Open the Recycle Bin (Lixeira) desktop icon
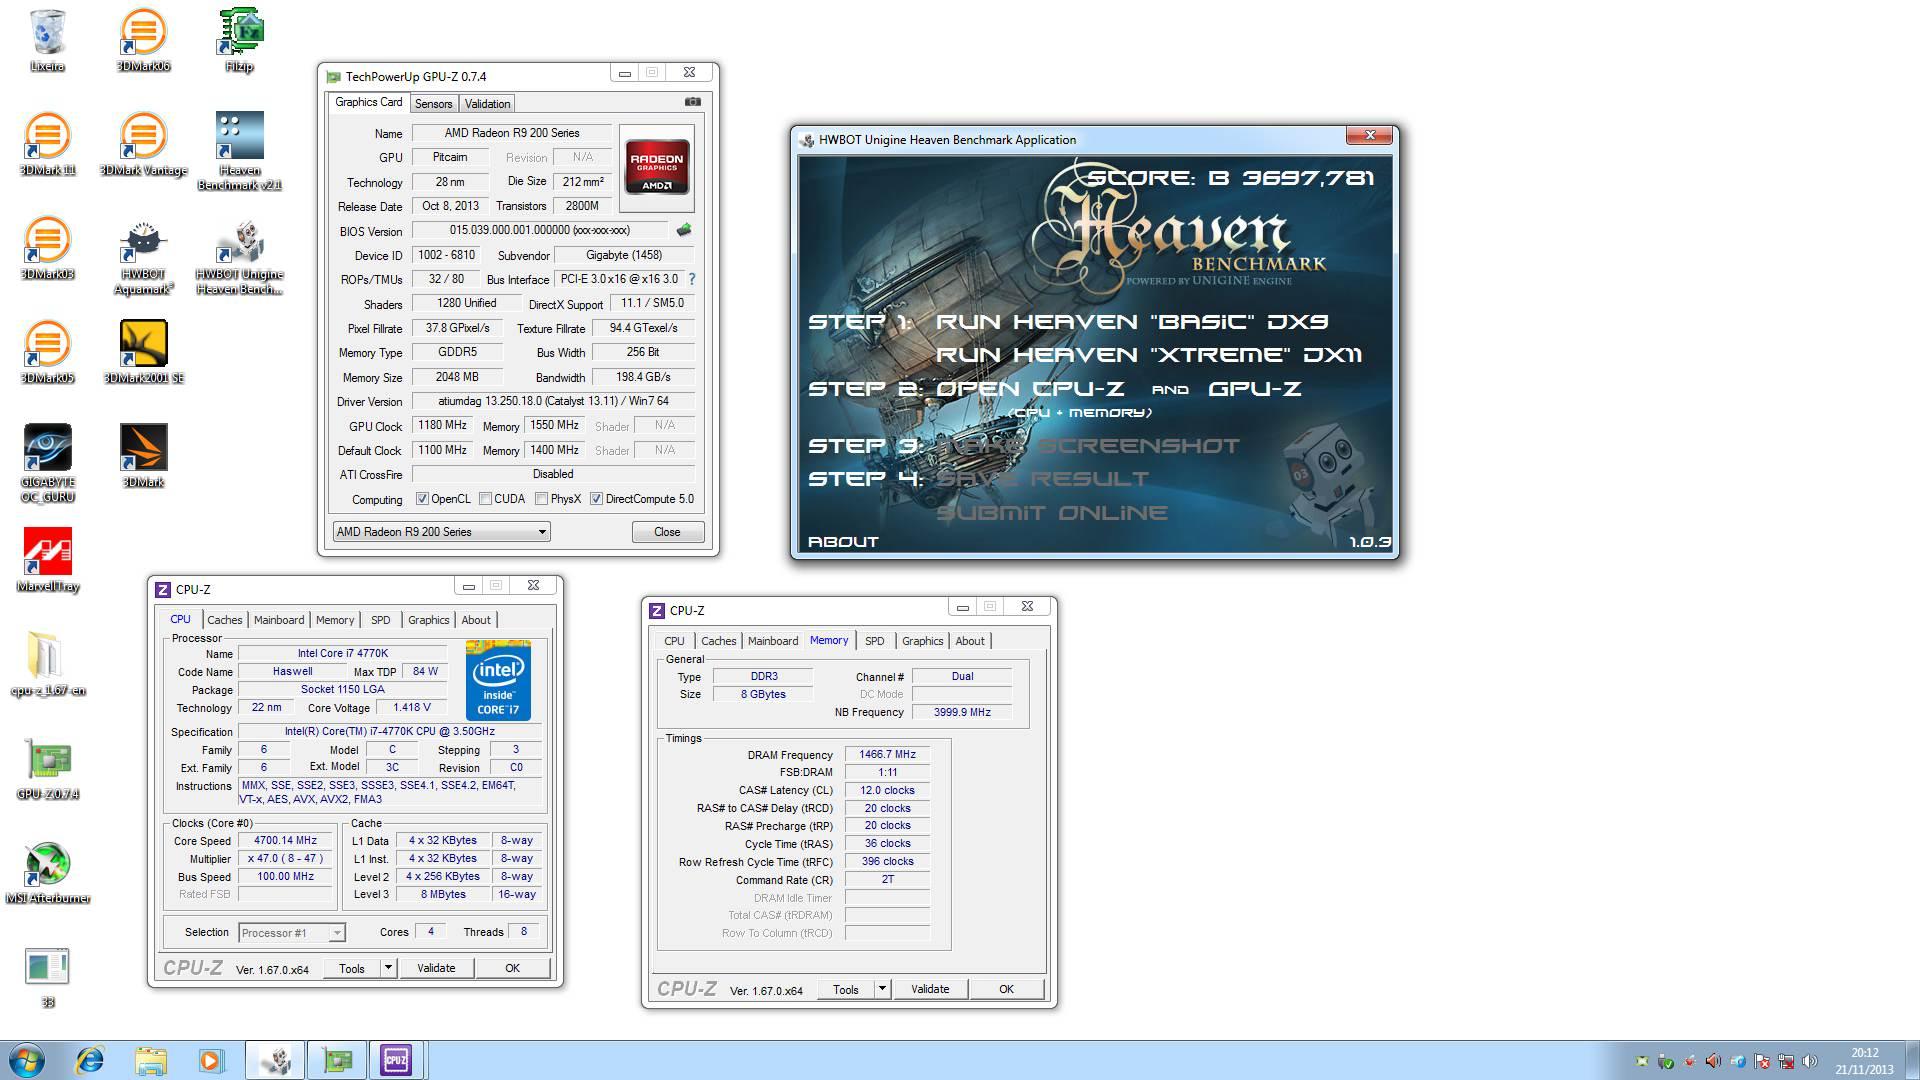This screenshot has width=1920, height=1080. (x=47, y=40)
